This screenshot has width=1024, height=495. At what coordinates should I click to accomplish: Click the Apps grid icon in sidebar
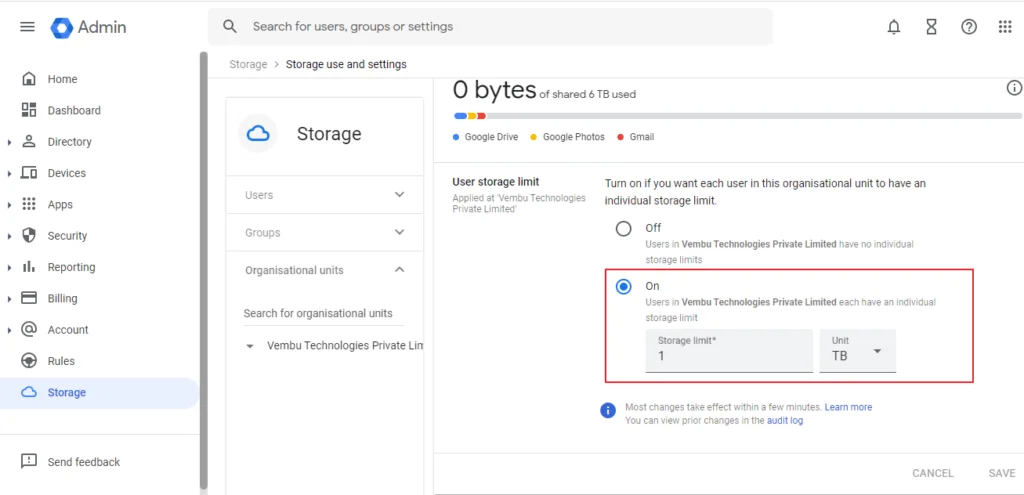tap(29, 204)
